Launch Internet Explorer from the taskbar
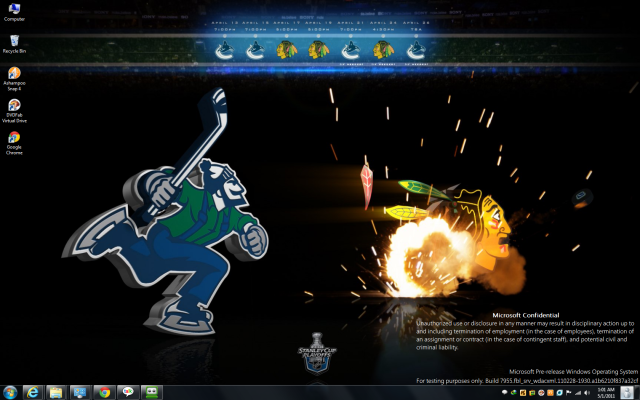This screenshot has height=400, width=640. click(33, 392)
